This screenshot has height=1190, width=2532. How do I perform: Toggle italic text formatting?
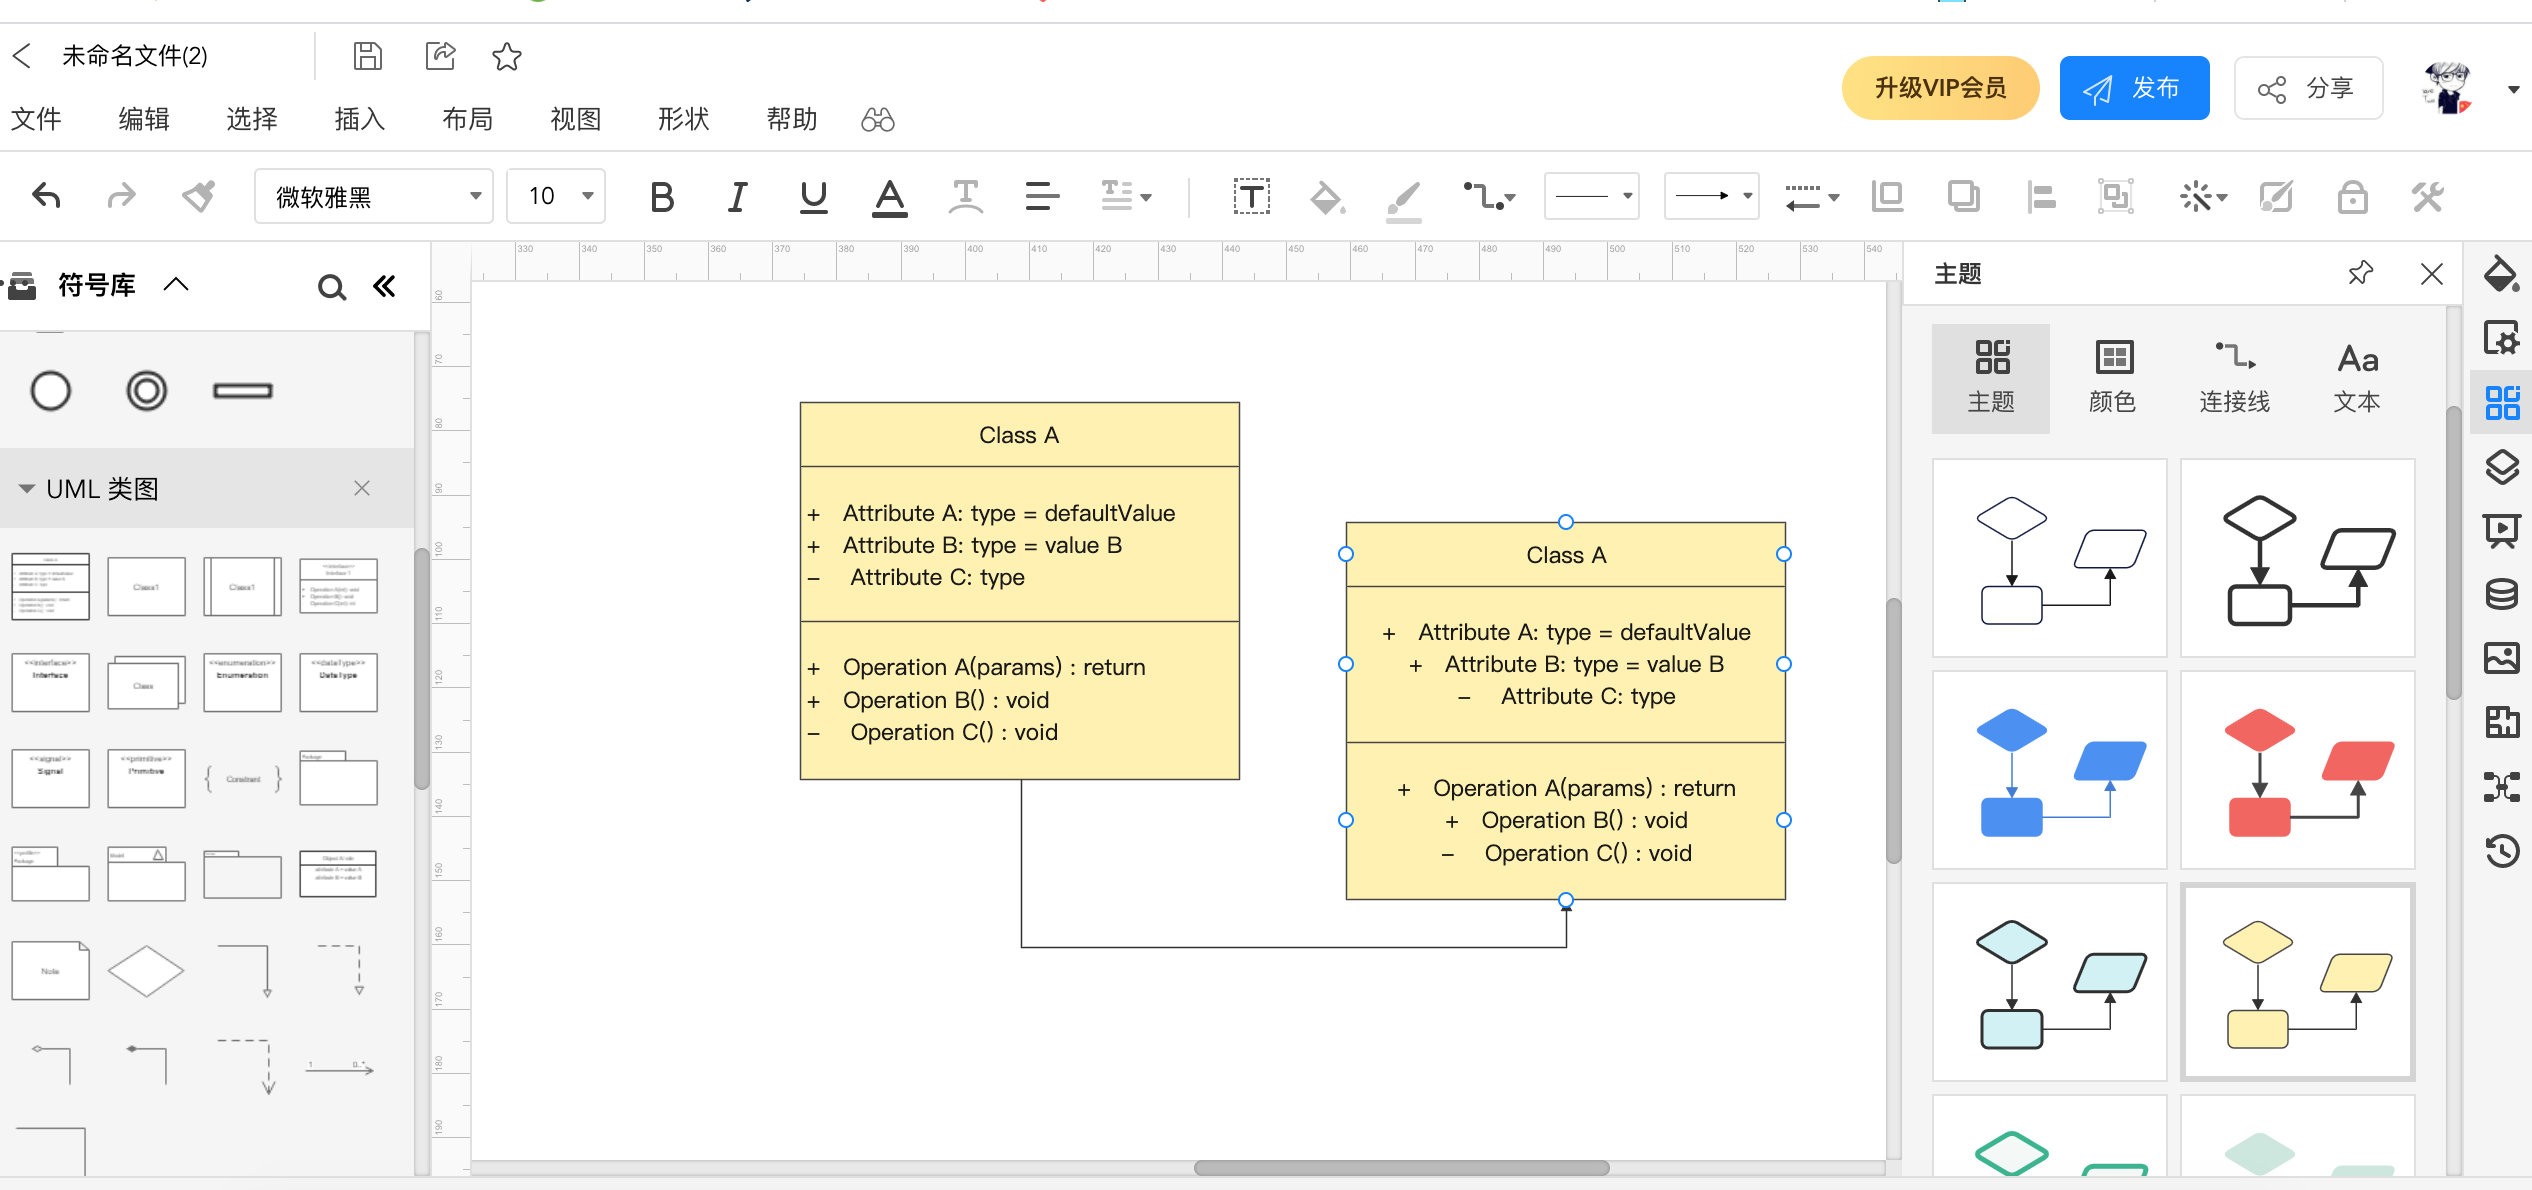click(737, 197)
